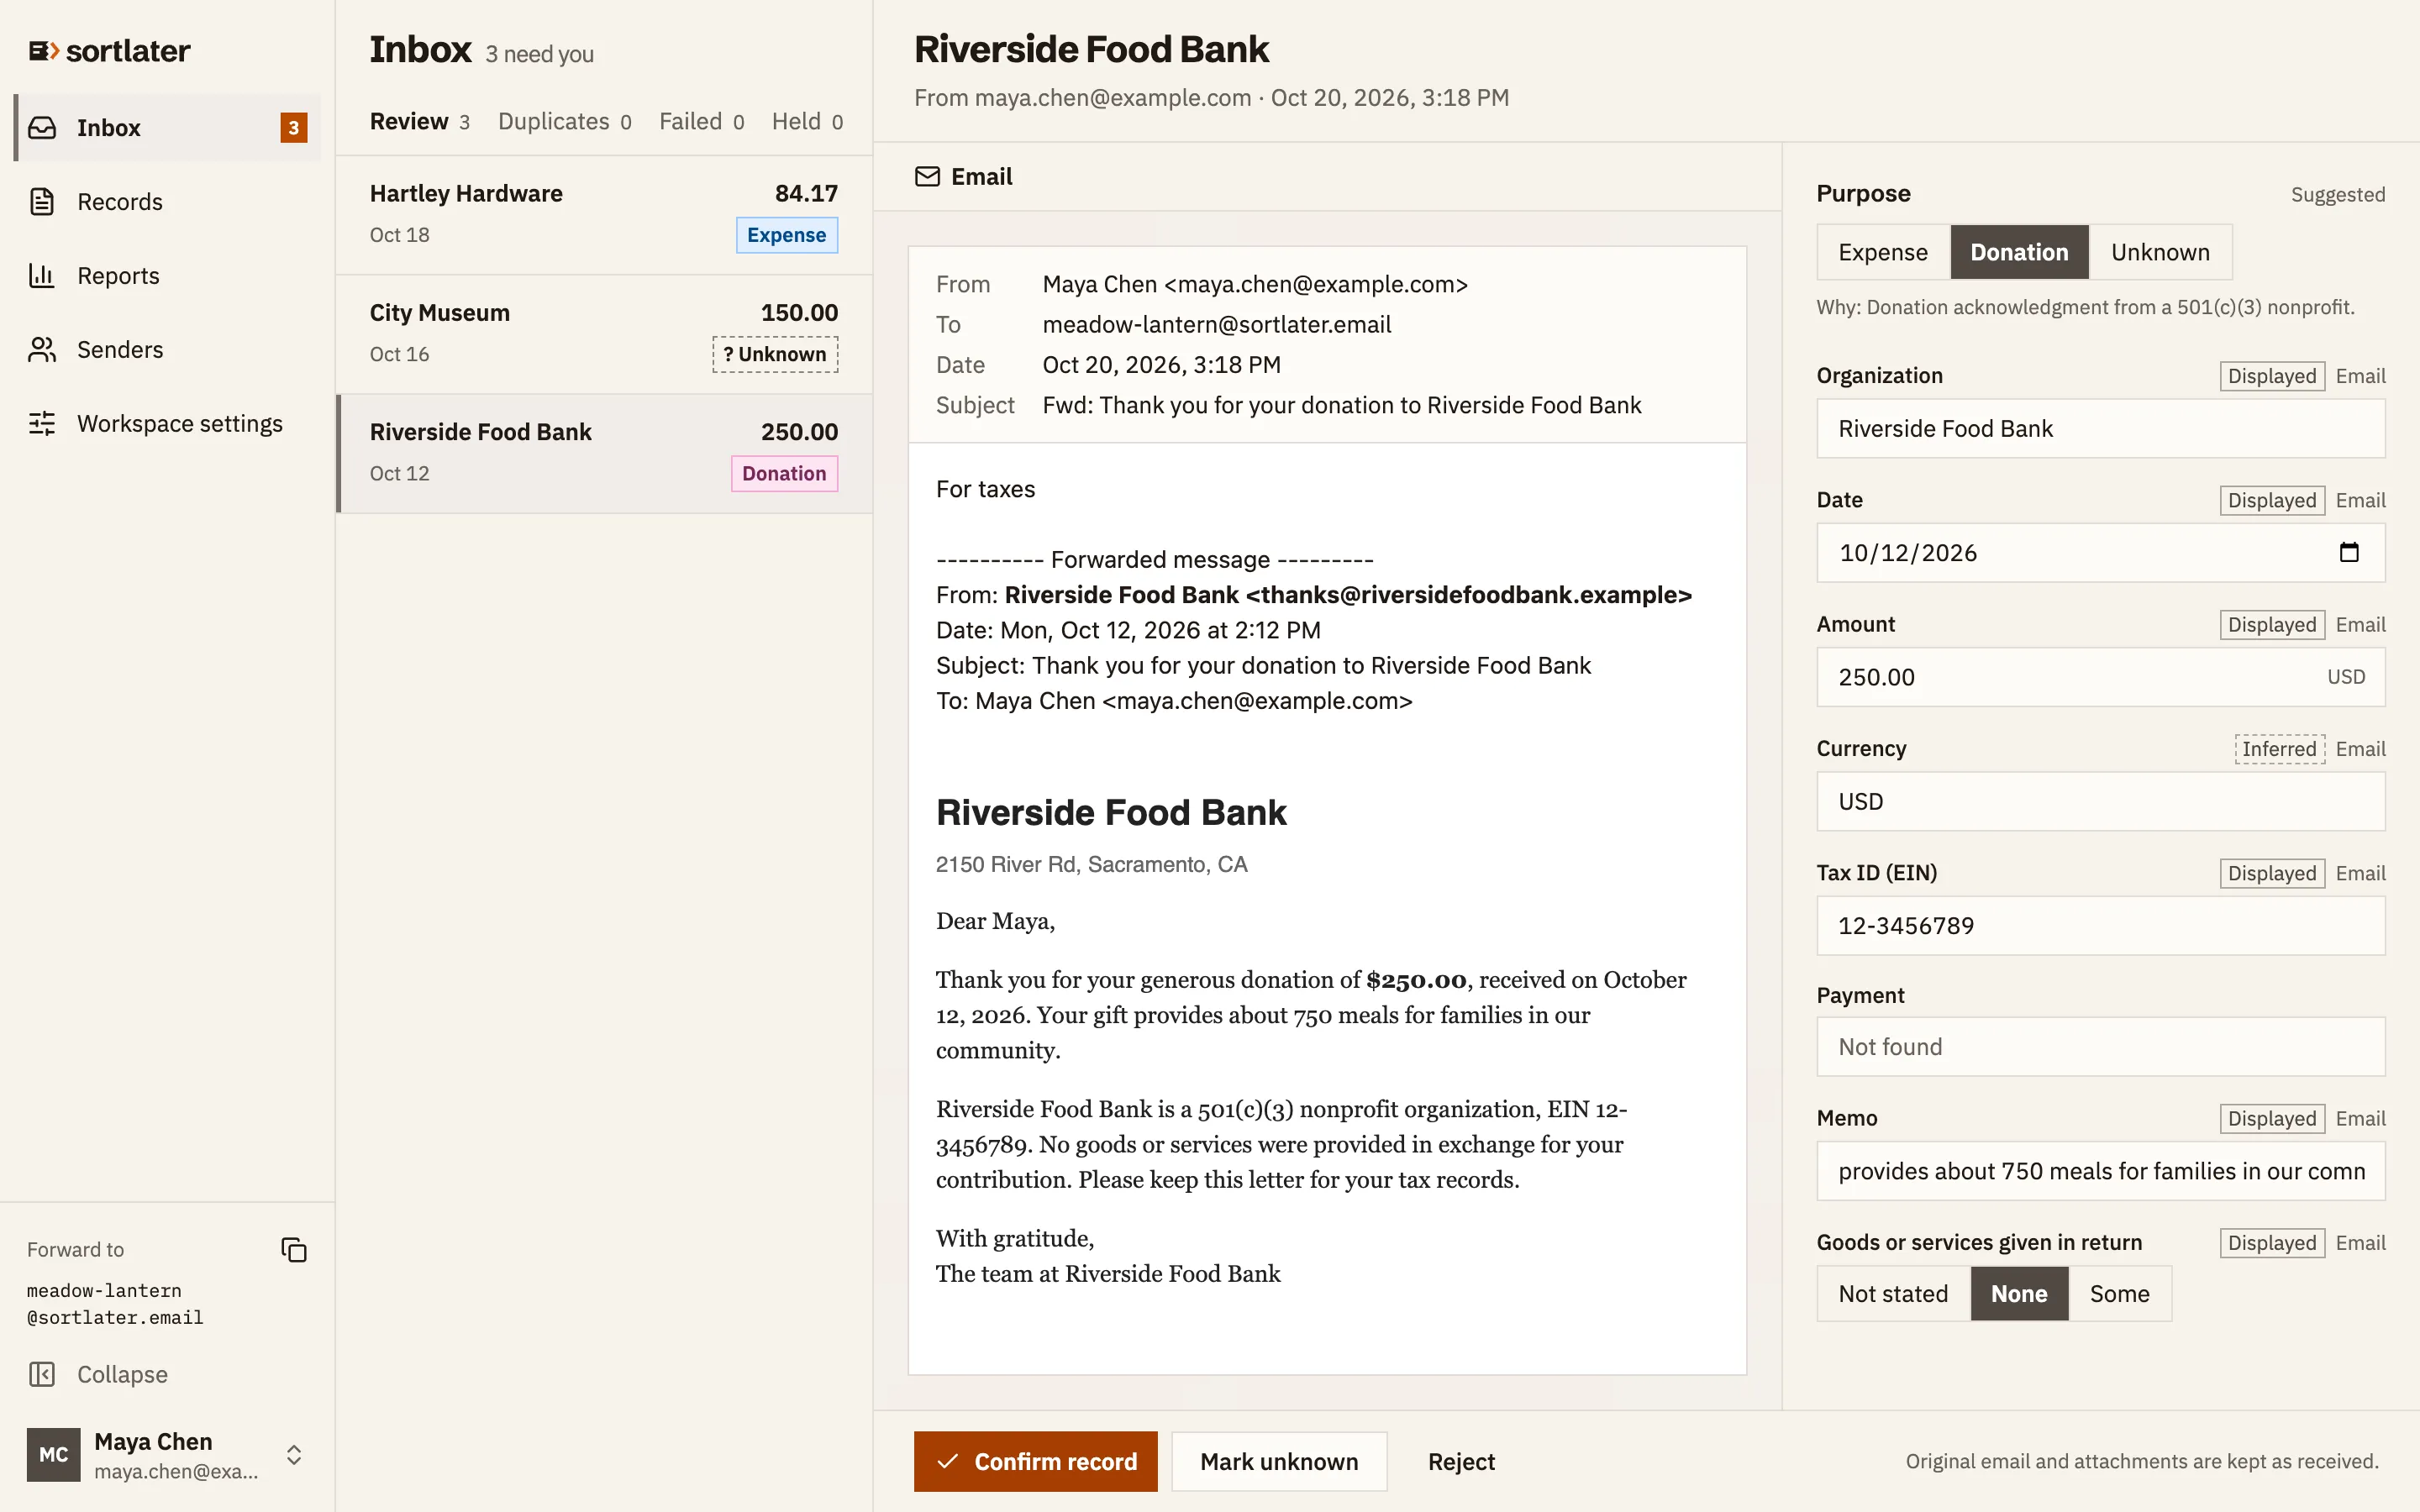
Task: Click the Reports bar chart icon
Action: pos(42,276)
